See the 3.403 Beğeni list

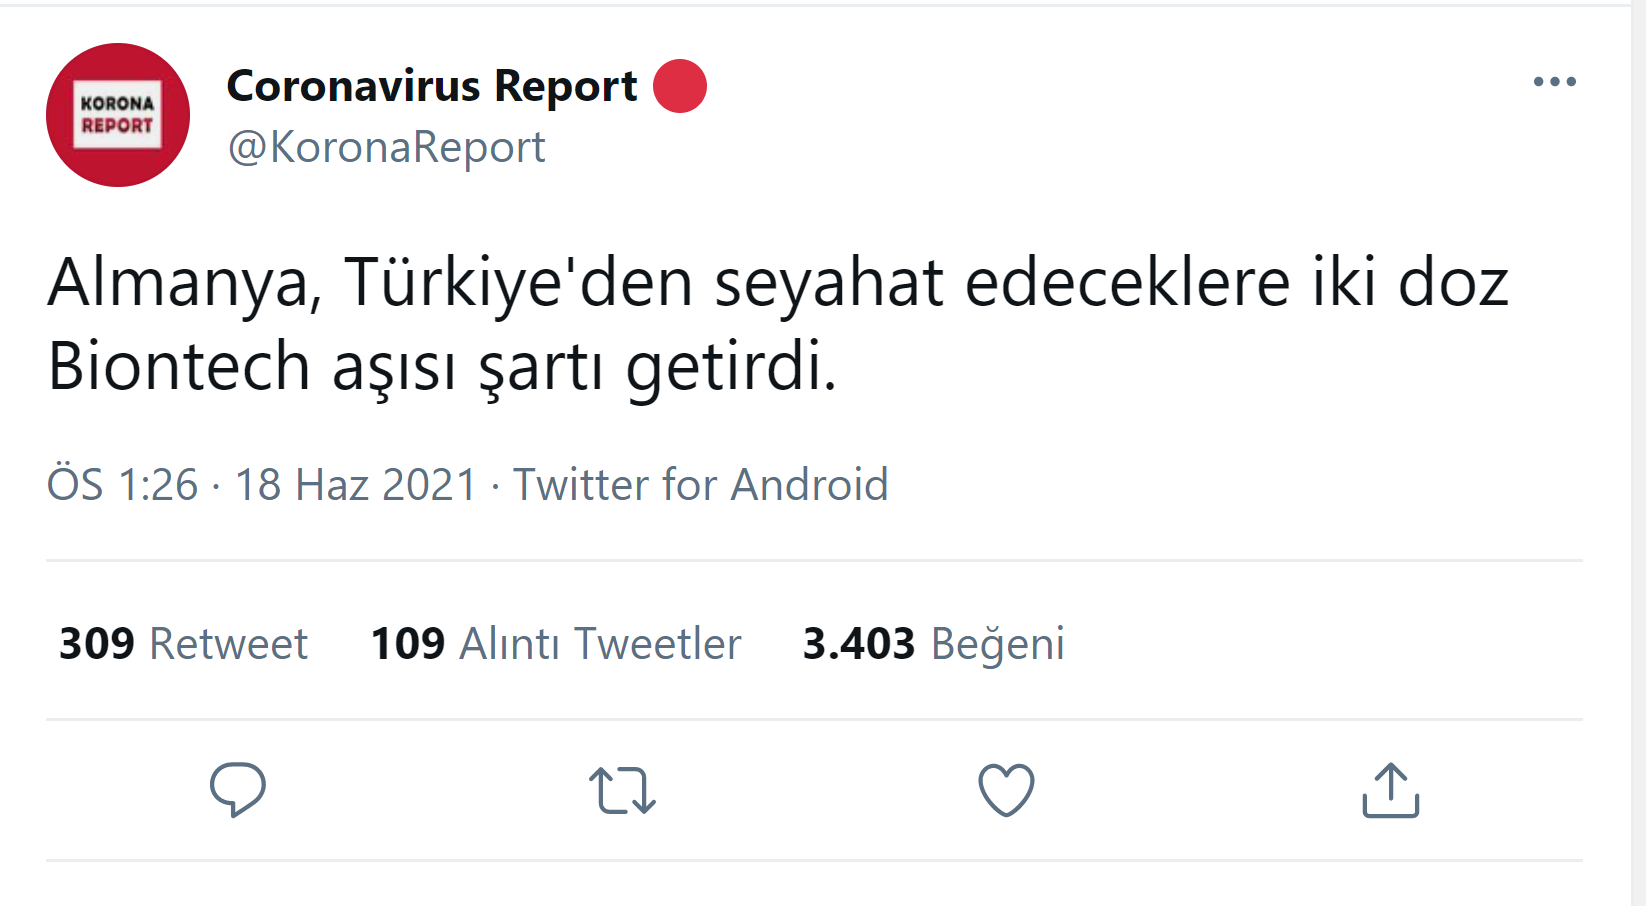point(933,643)
